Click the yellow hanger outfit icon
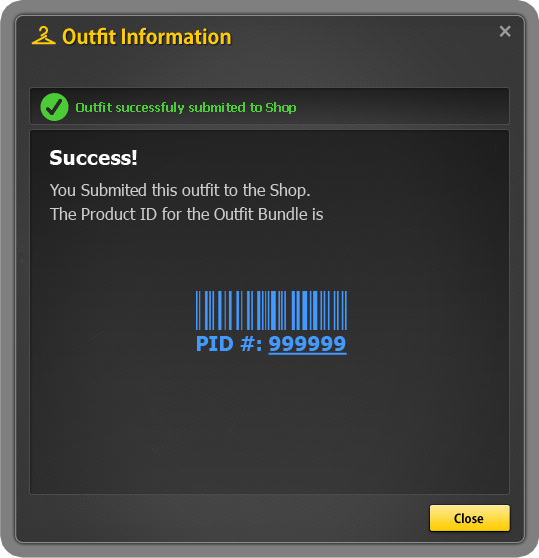 pyautogui.click(x=43, y=36)
